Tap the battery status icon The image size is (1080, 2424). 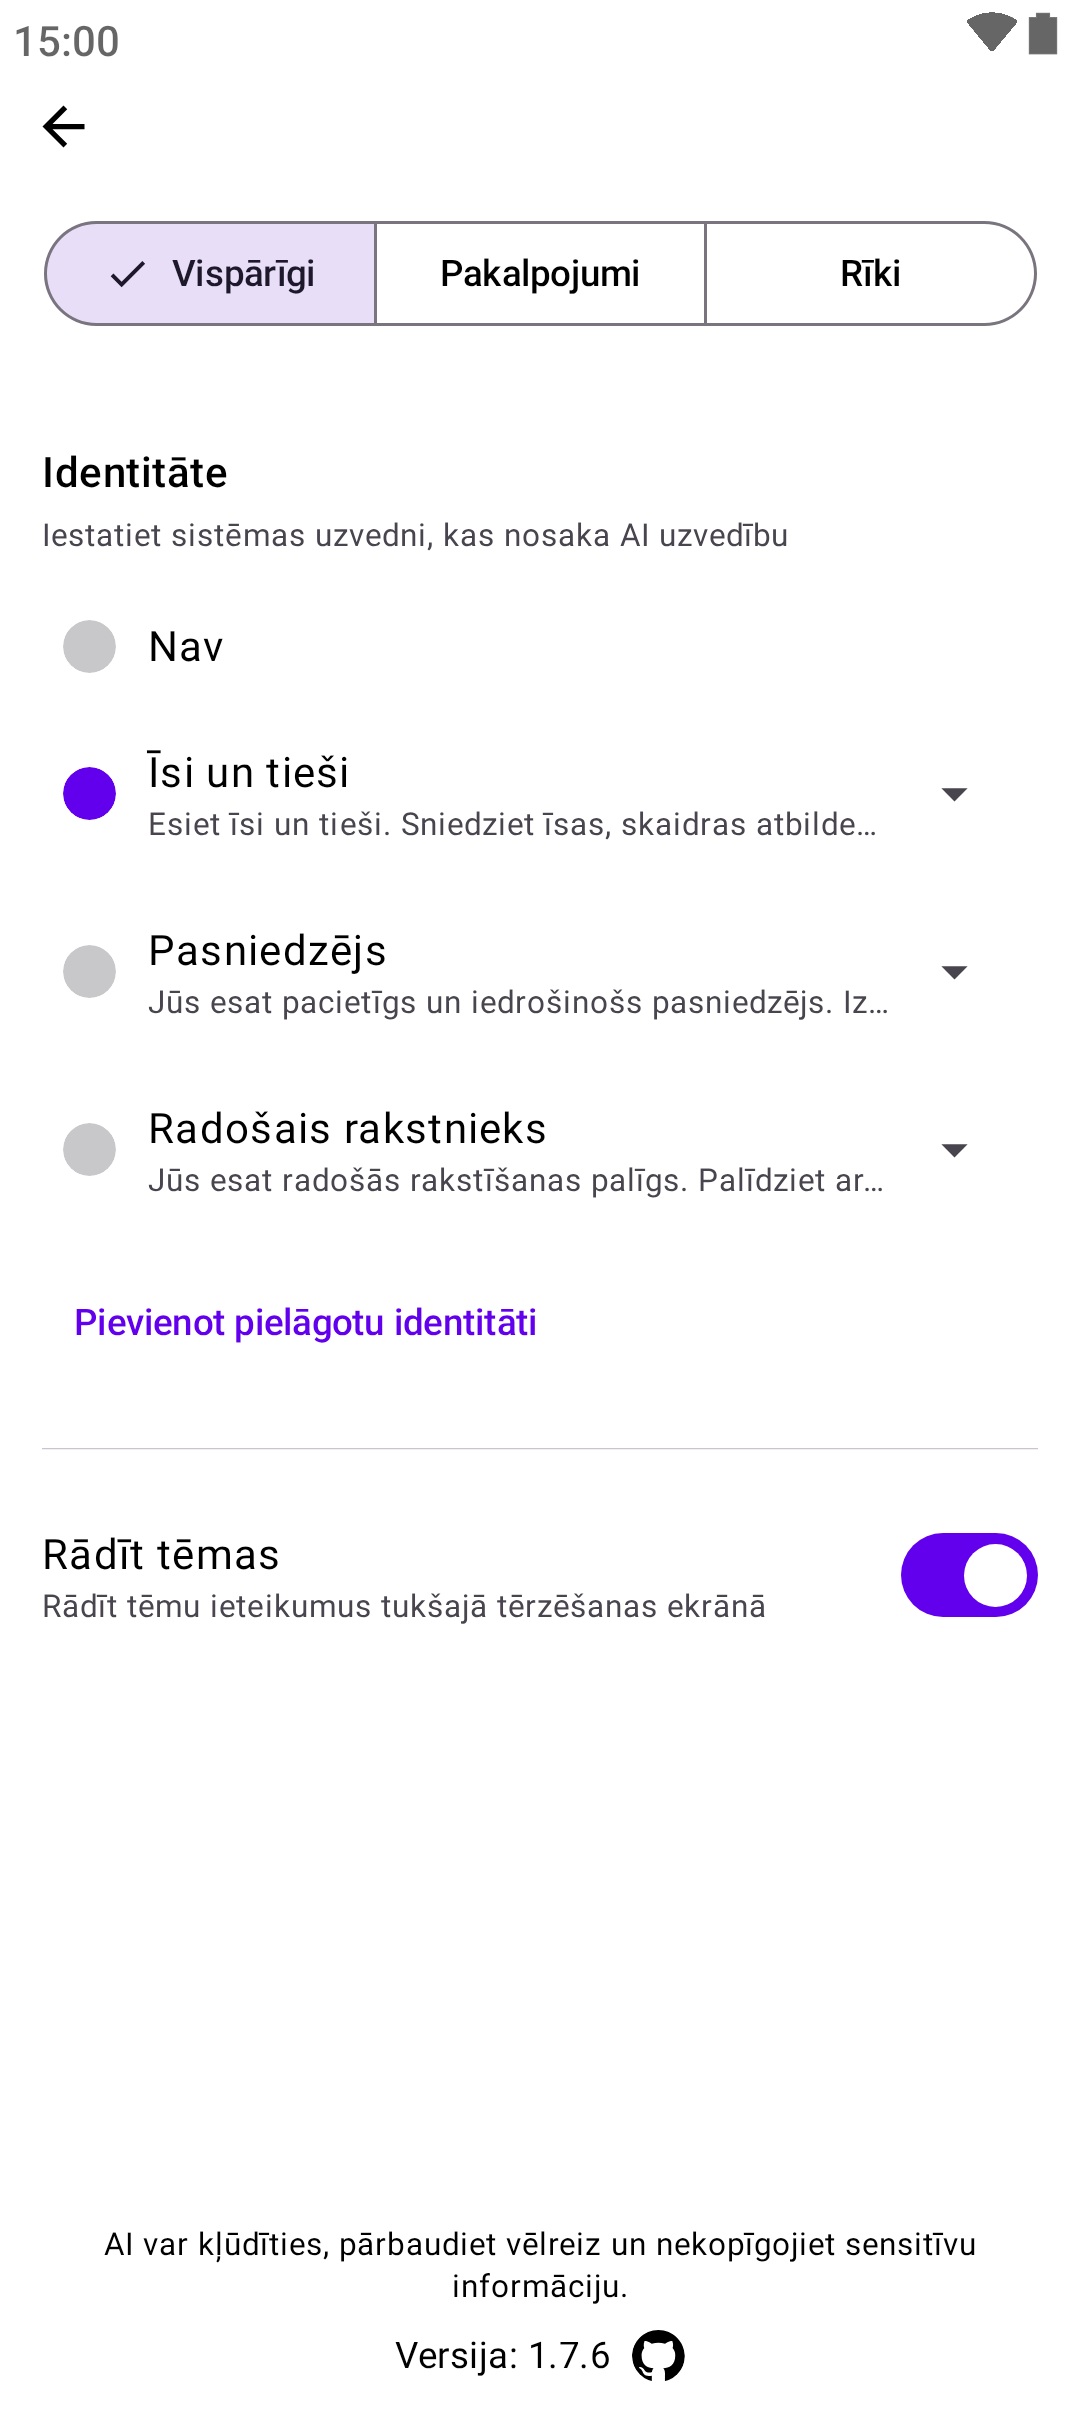pyautogui.click(x=1043, y=33)
